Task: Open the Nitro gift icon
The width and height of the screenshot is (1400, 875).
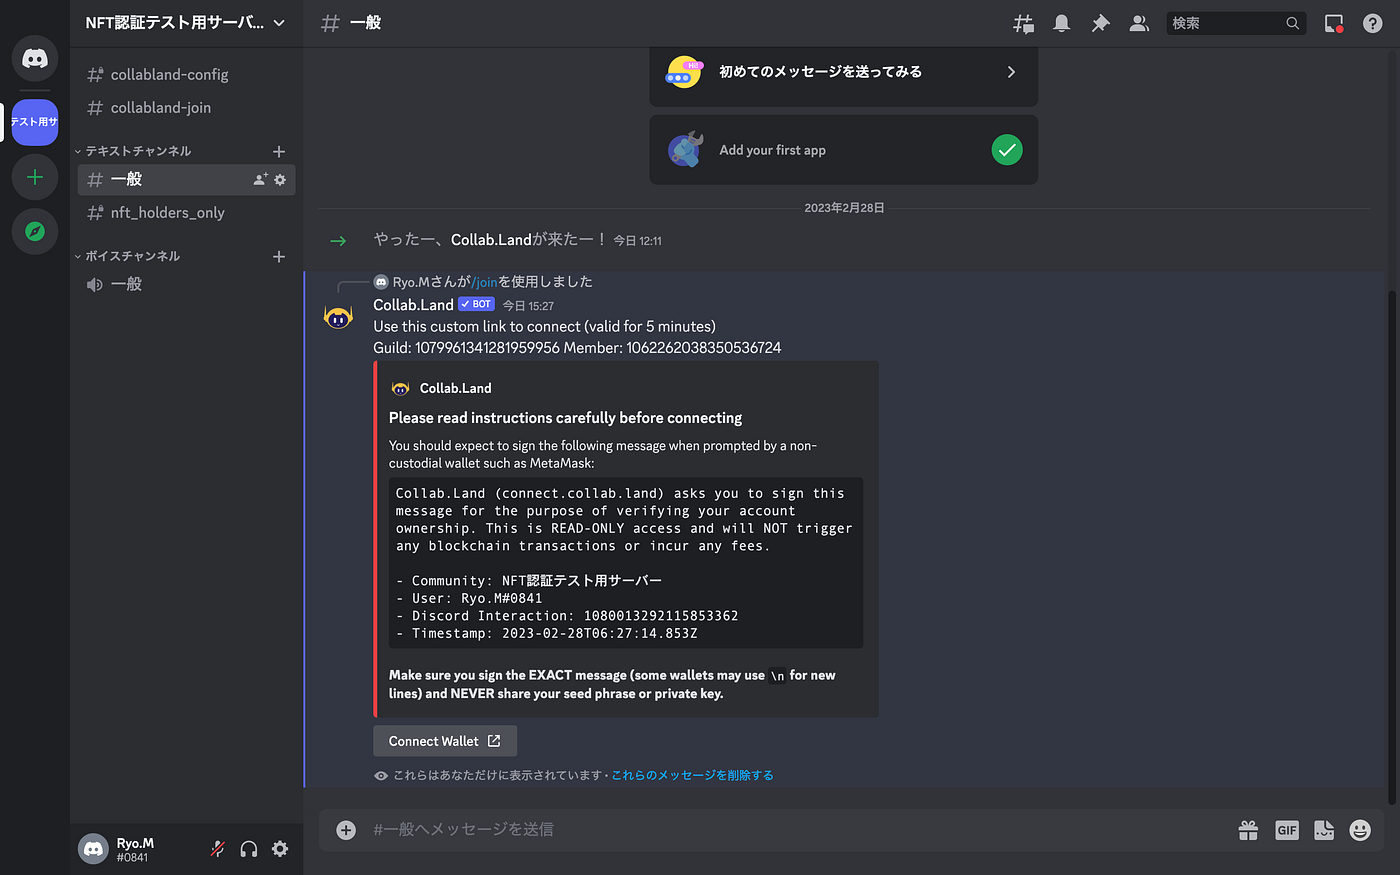Action: pyautogui.click(x=1248, y=830)
